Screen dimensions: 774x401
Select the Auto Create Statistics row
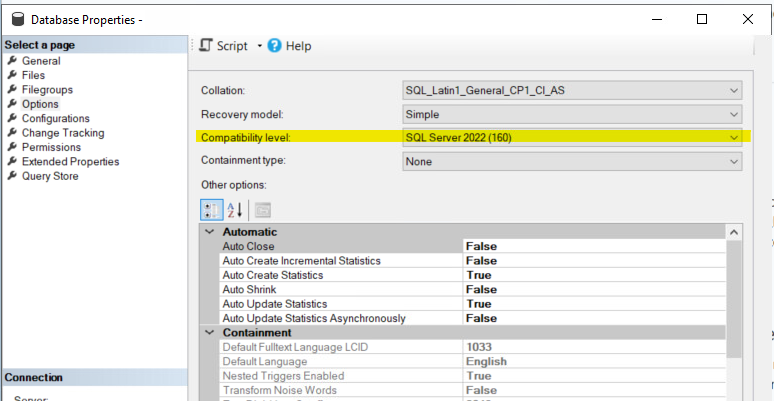point(472,275)
